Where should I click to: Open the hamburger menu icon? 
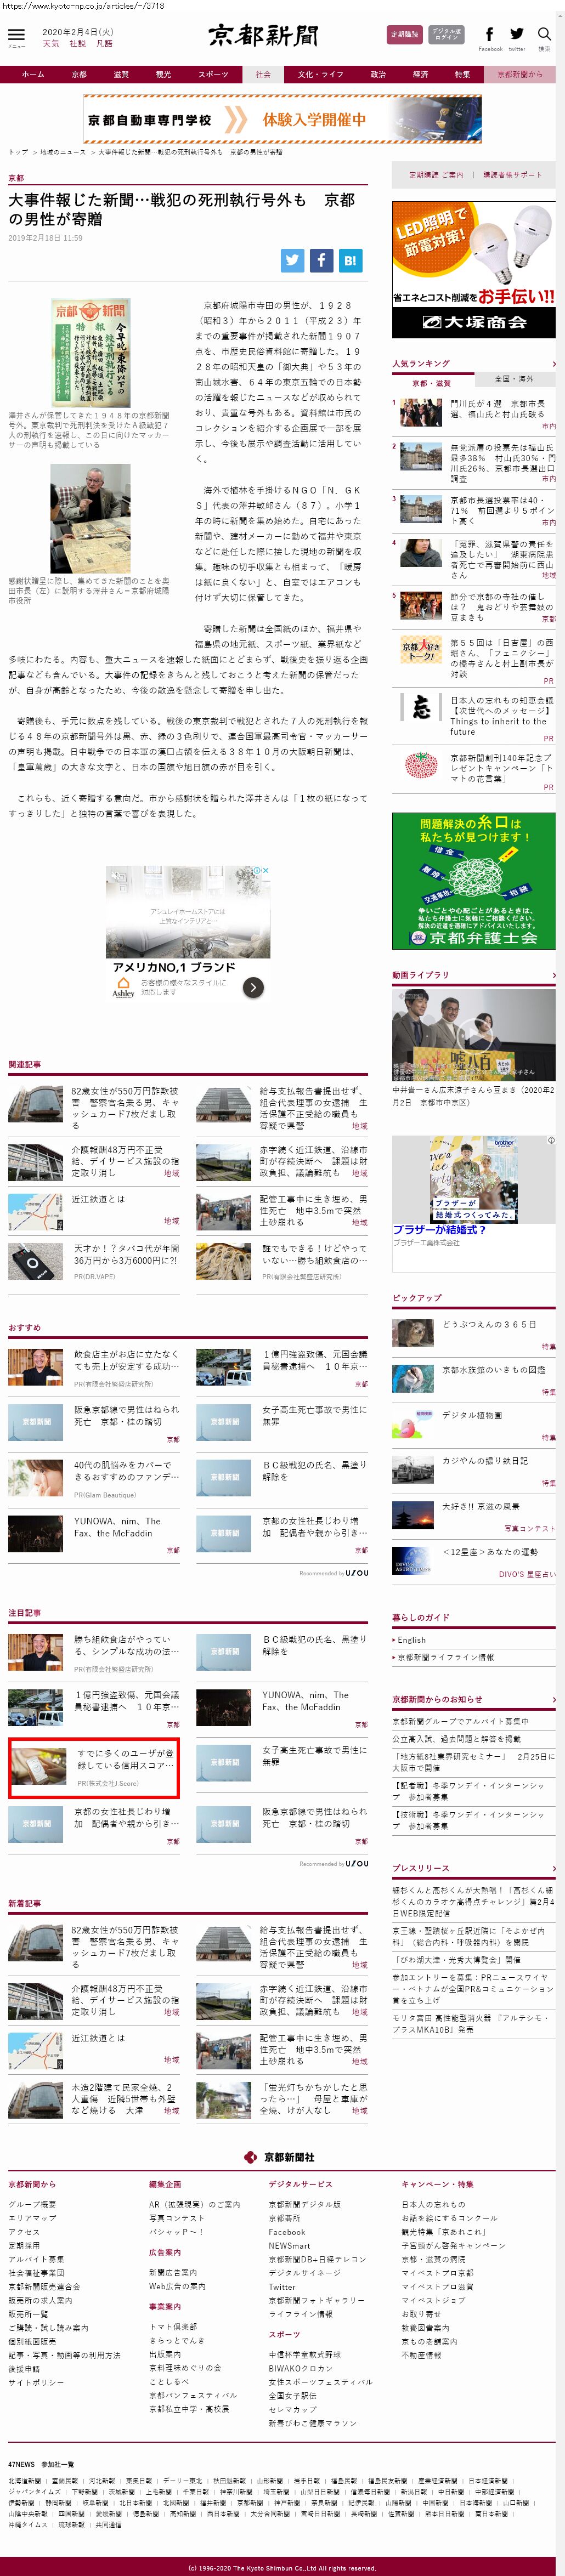click(16, 35)
